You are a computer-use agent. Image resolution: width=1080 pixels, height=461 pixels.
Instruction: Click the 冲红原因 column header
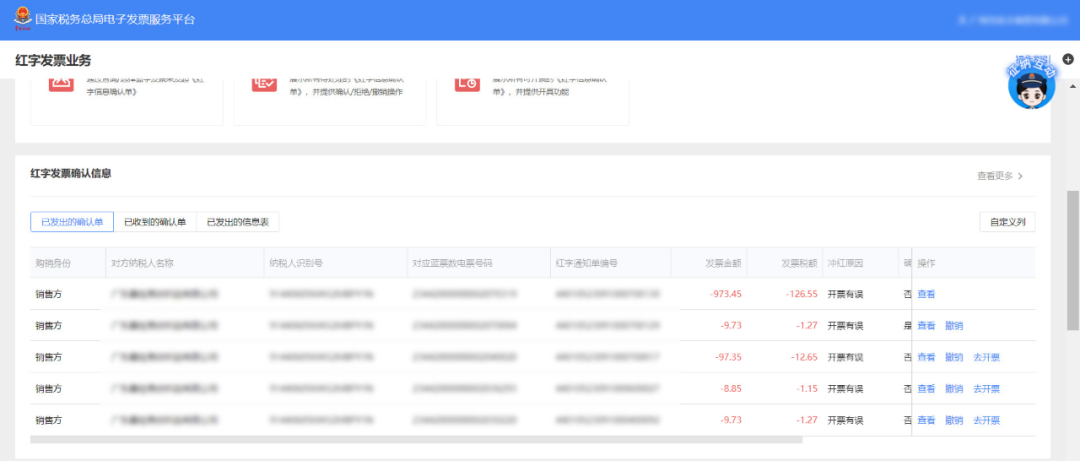[860, 263]
